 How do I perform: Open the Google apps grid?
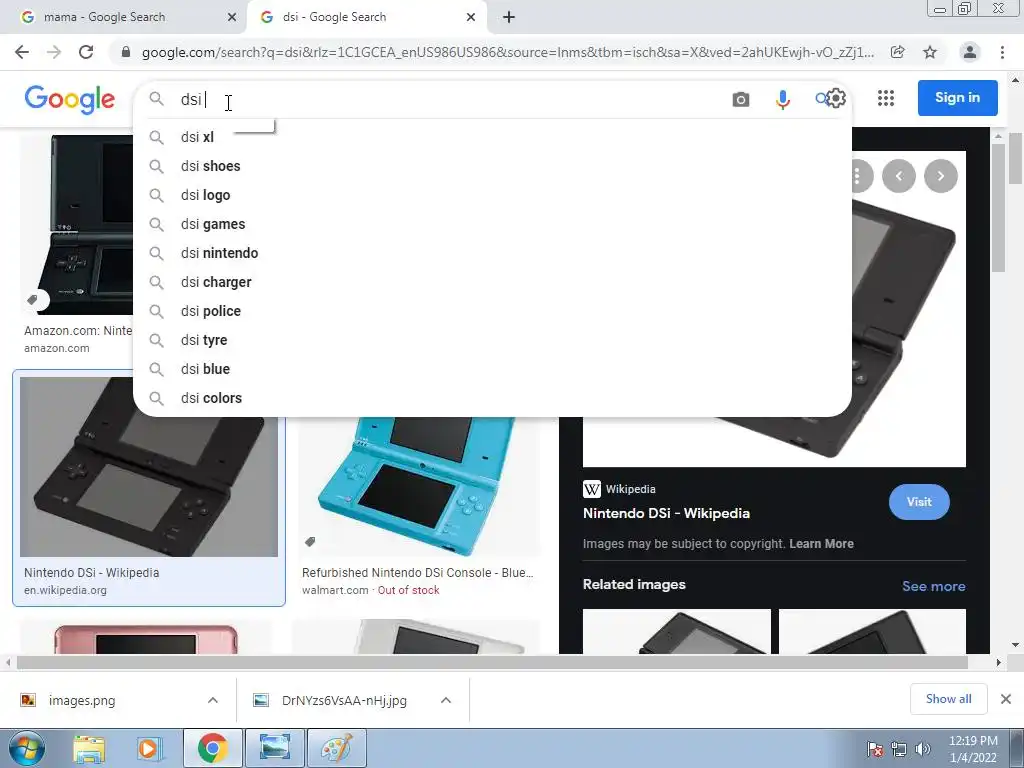[x=886, y=98]
